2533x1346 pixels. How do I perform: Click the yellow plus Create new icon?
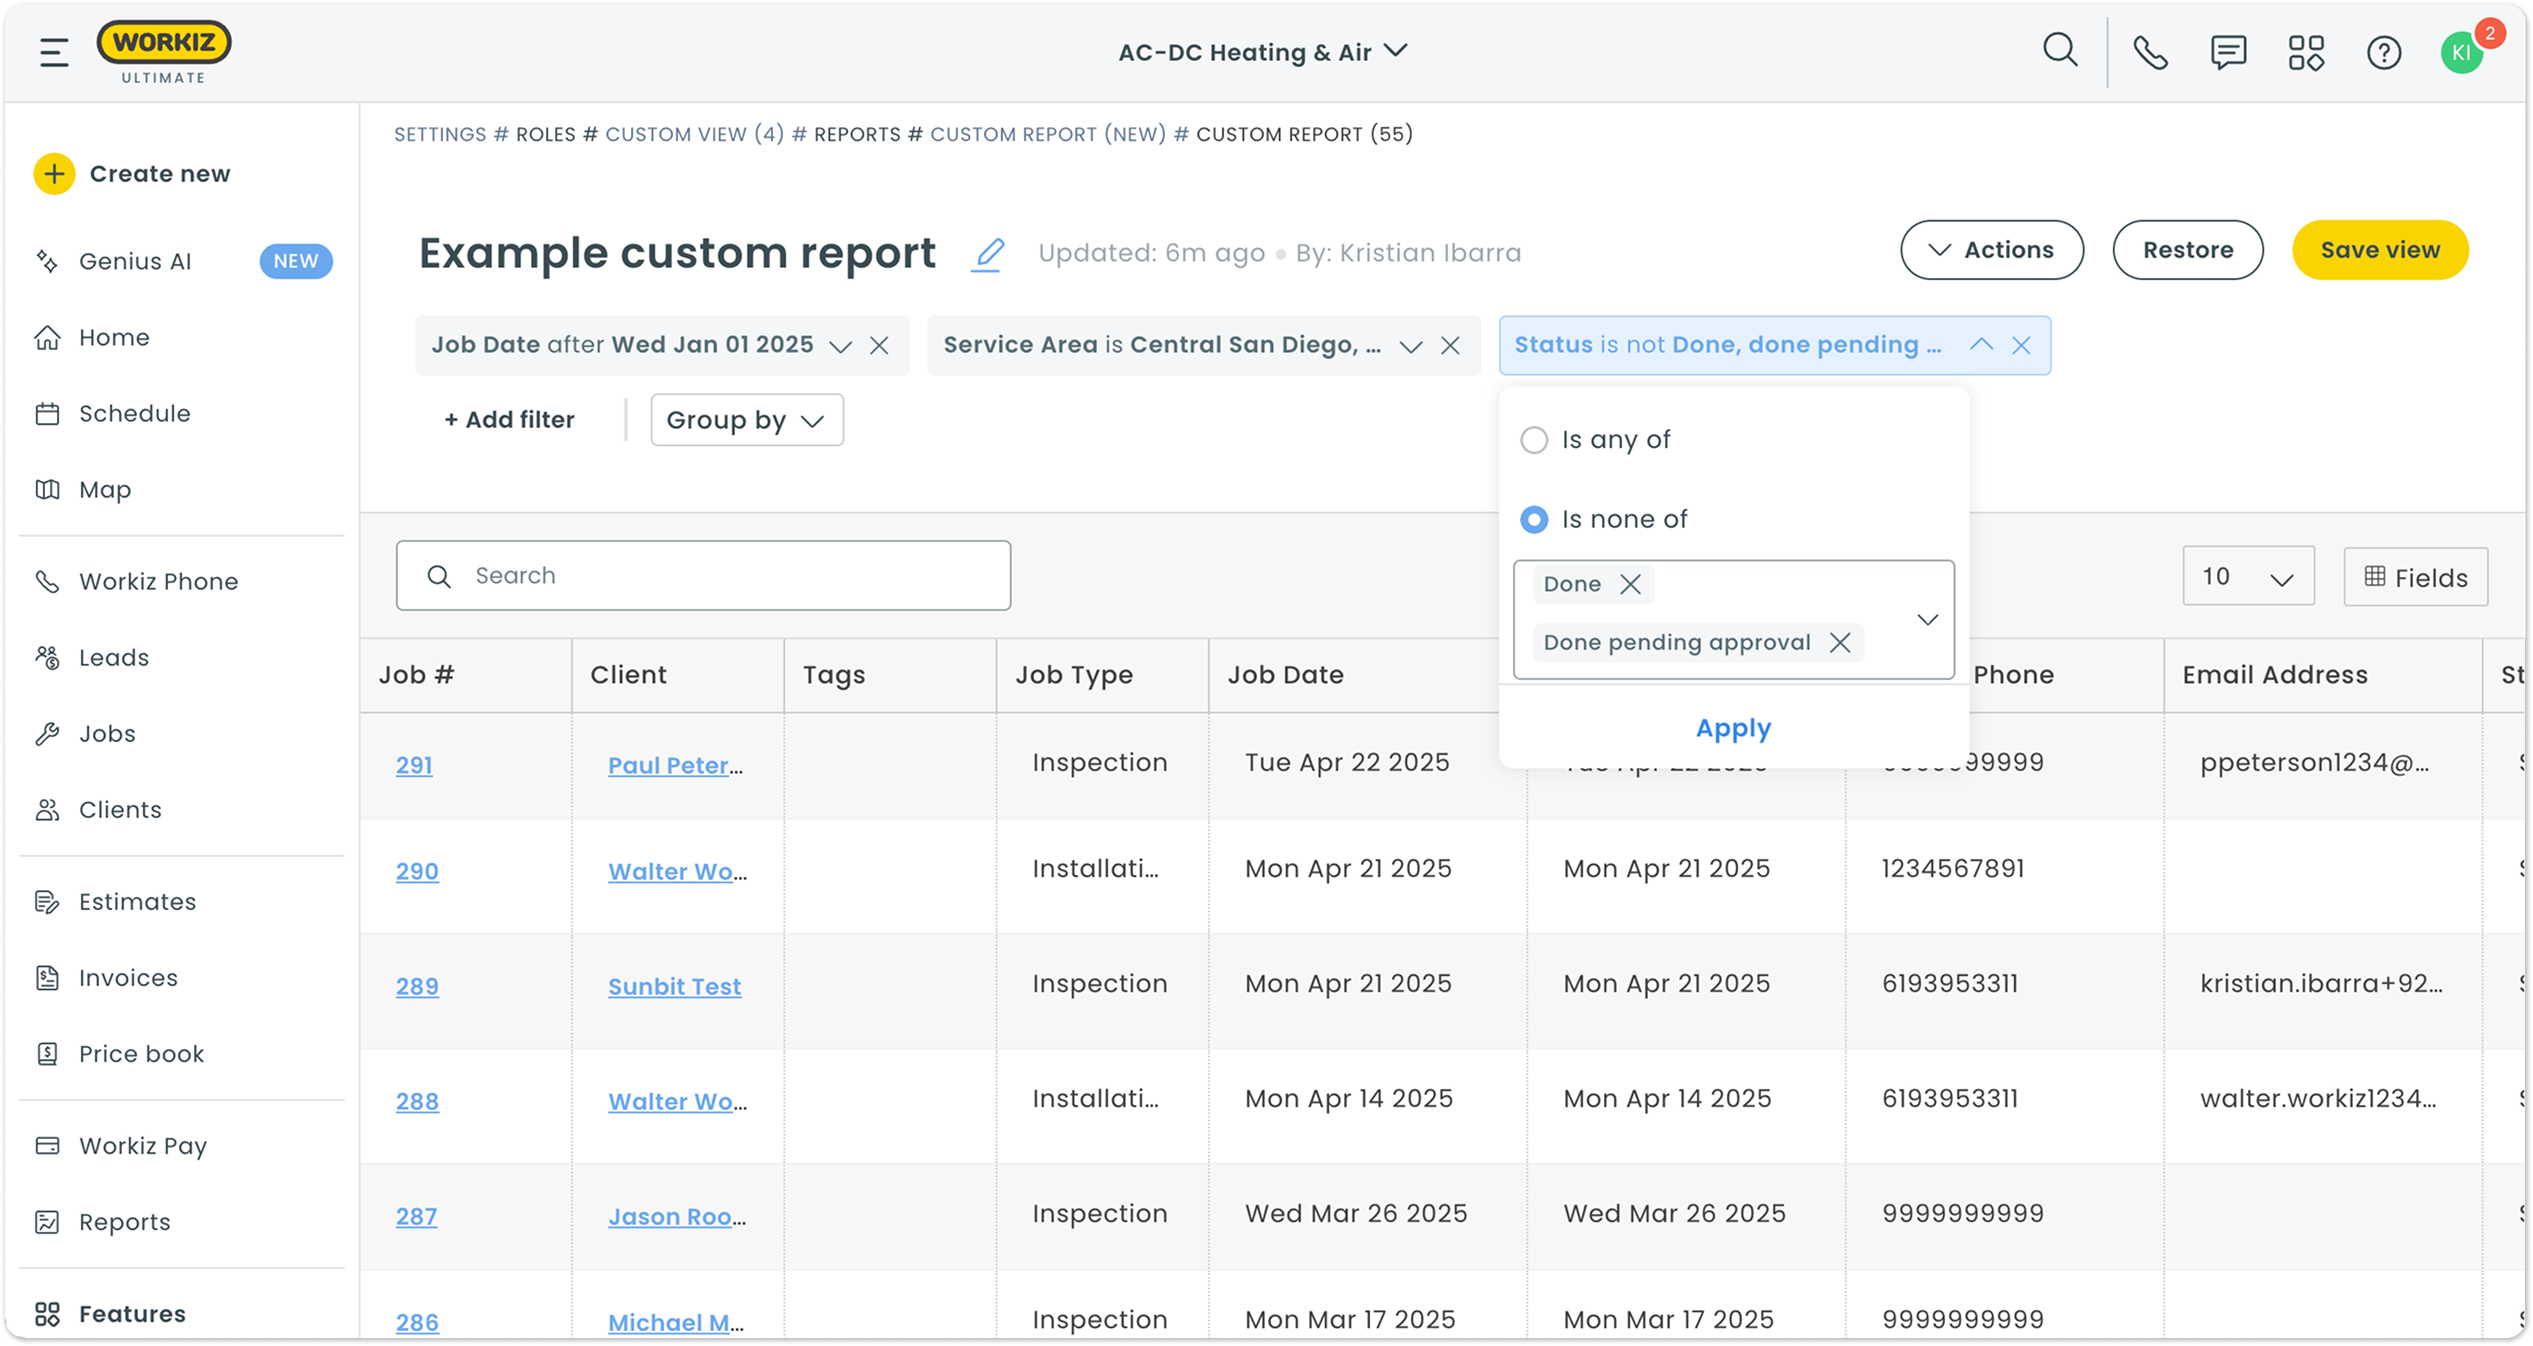[54, 174]
